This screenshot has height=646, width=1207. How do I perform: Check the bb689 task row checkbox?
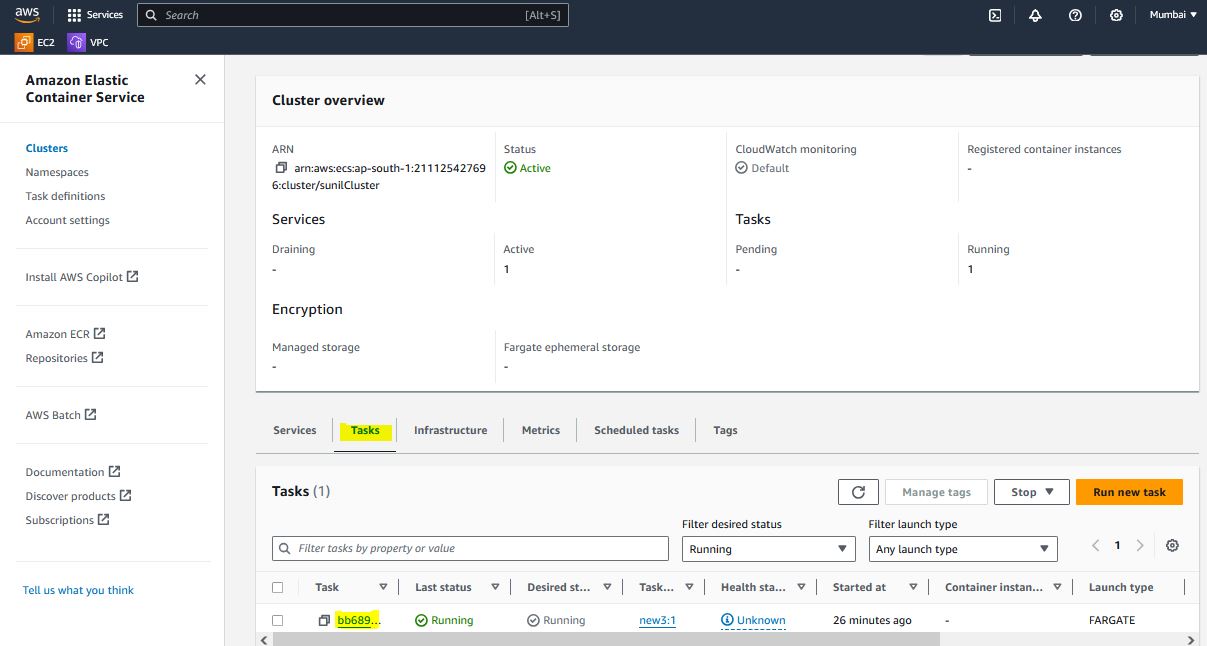pos(278,620)
